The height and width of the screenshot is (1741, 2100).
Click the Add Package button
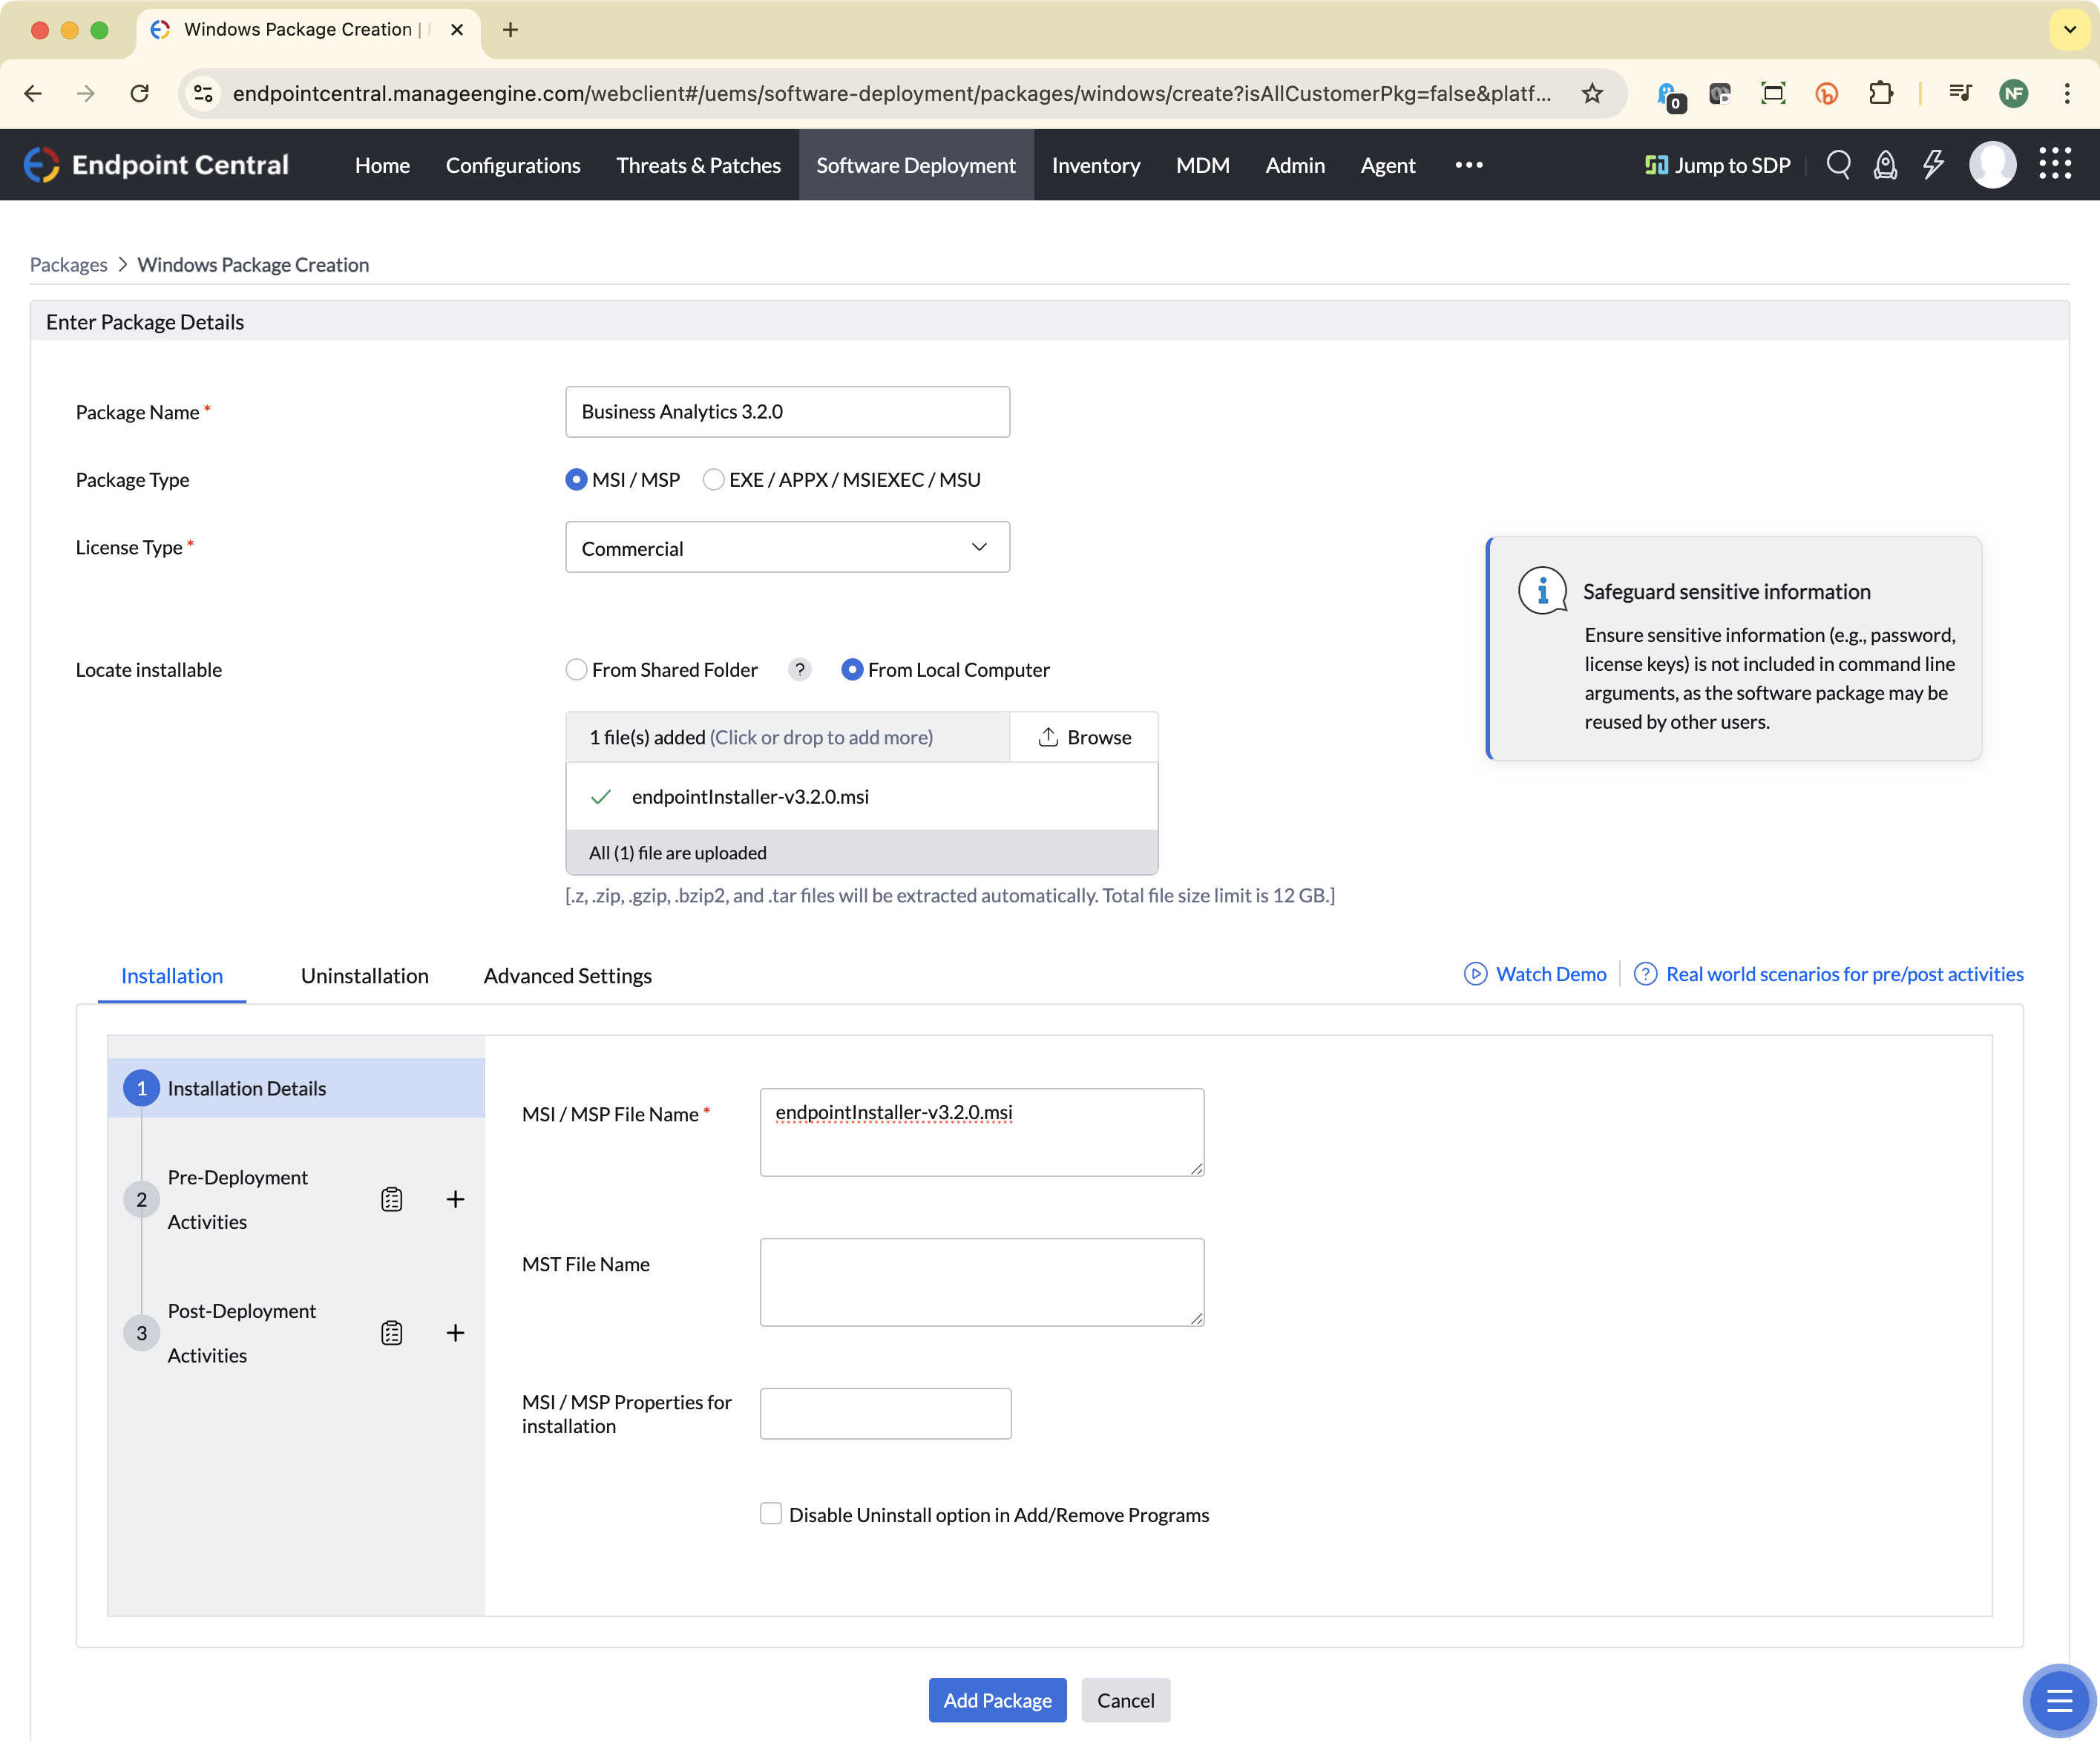point(997,1700)
